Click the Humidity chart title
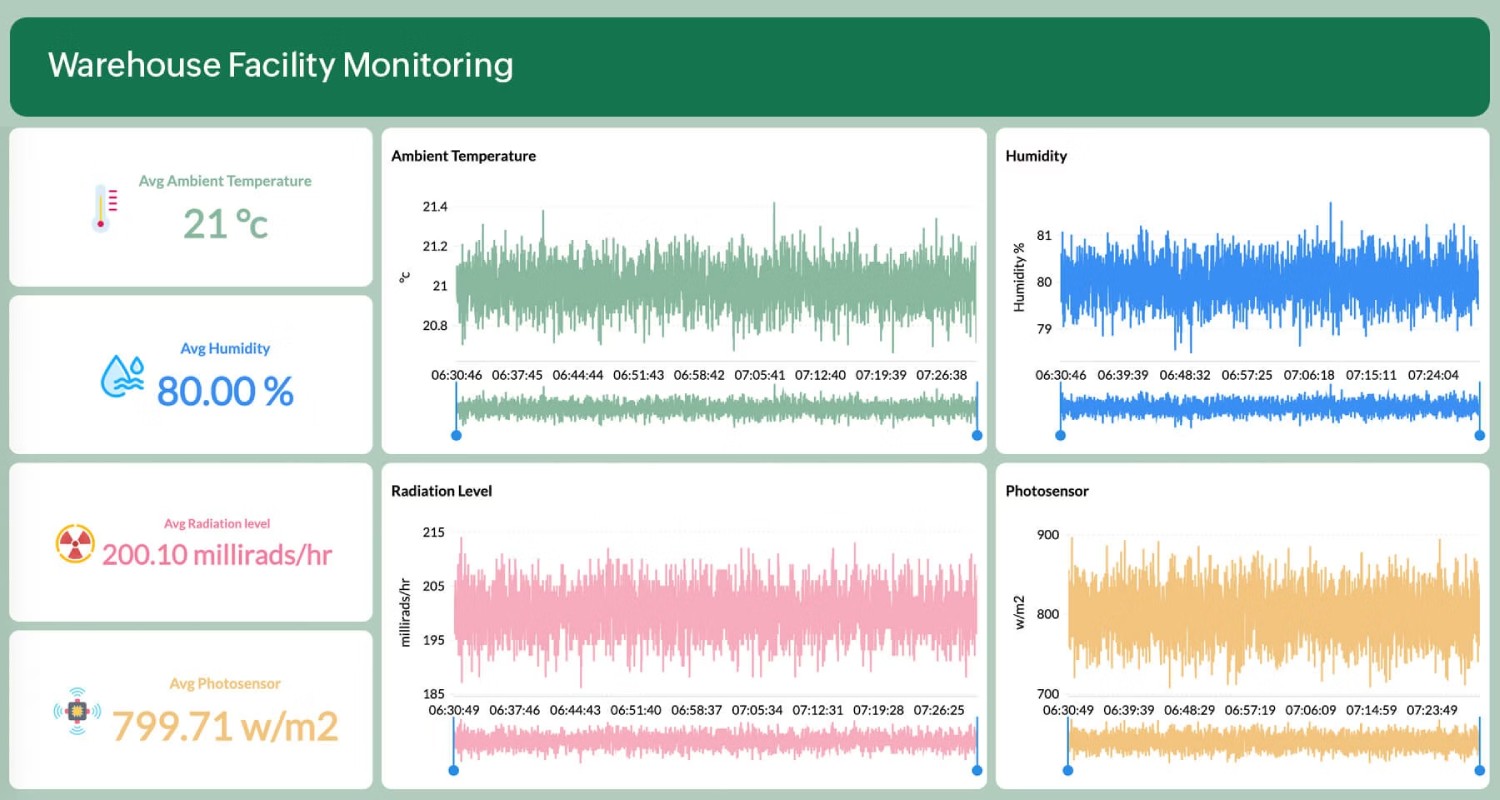1500x800 pixels. pos(1036,156)
